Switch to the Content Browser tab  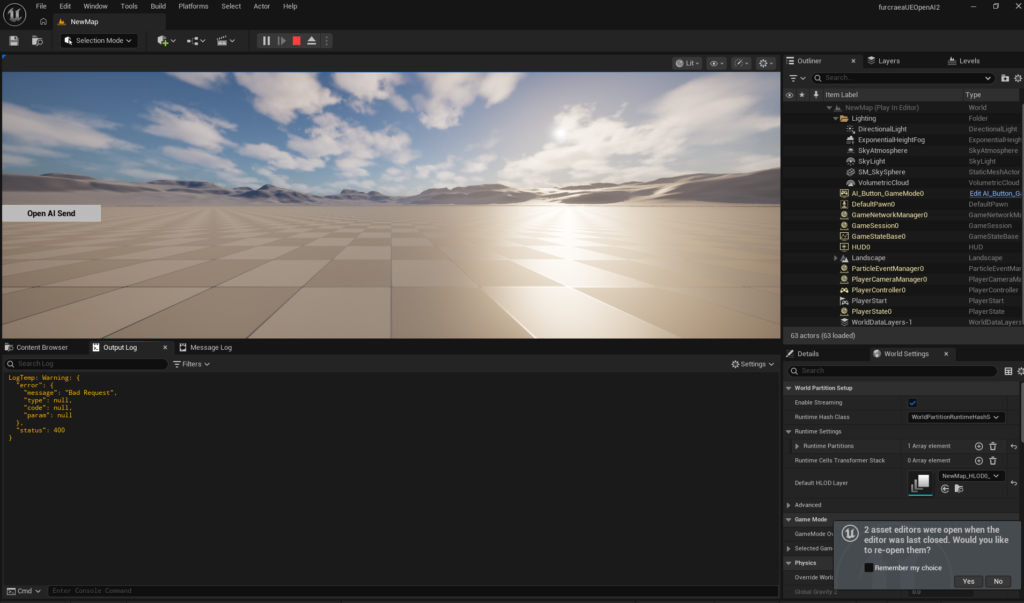(36, 348)
